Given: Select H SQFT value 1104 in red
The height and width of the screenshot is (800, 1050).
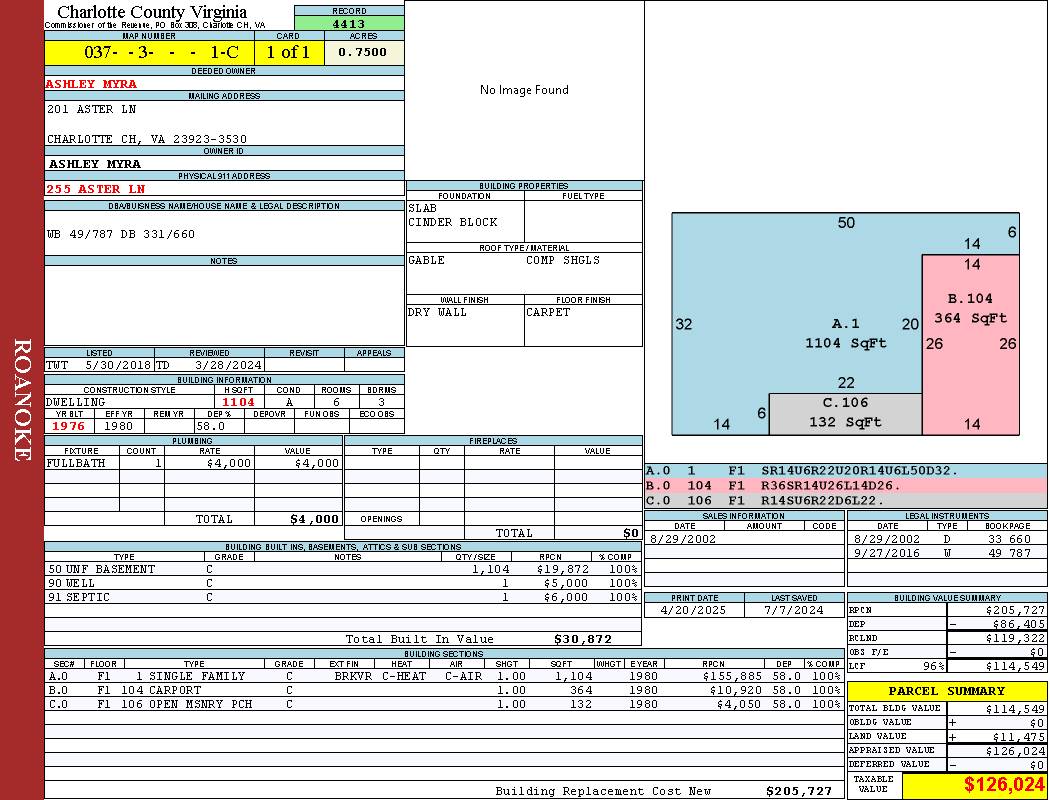Looking at the screenshot, I should (x=238, y=402).
